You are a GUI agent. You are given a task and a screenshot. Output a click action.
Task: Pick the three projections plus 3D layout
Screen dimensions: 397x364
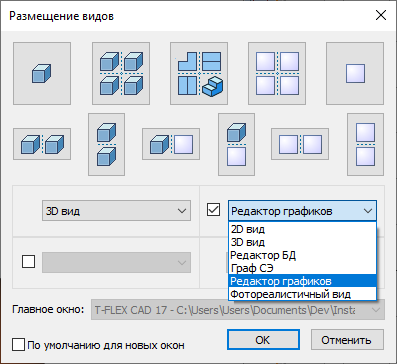199,73
